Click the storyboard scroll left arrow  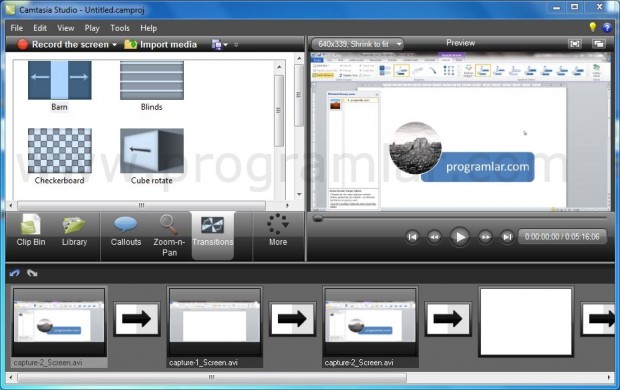(x=11, y=378)
